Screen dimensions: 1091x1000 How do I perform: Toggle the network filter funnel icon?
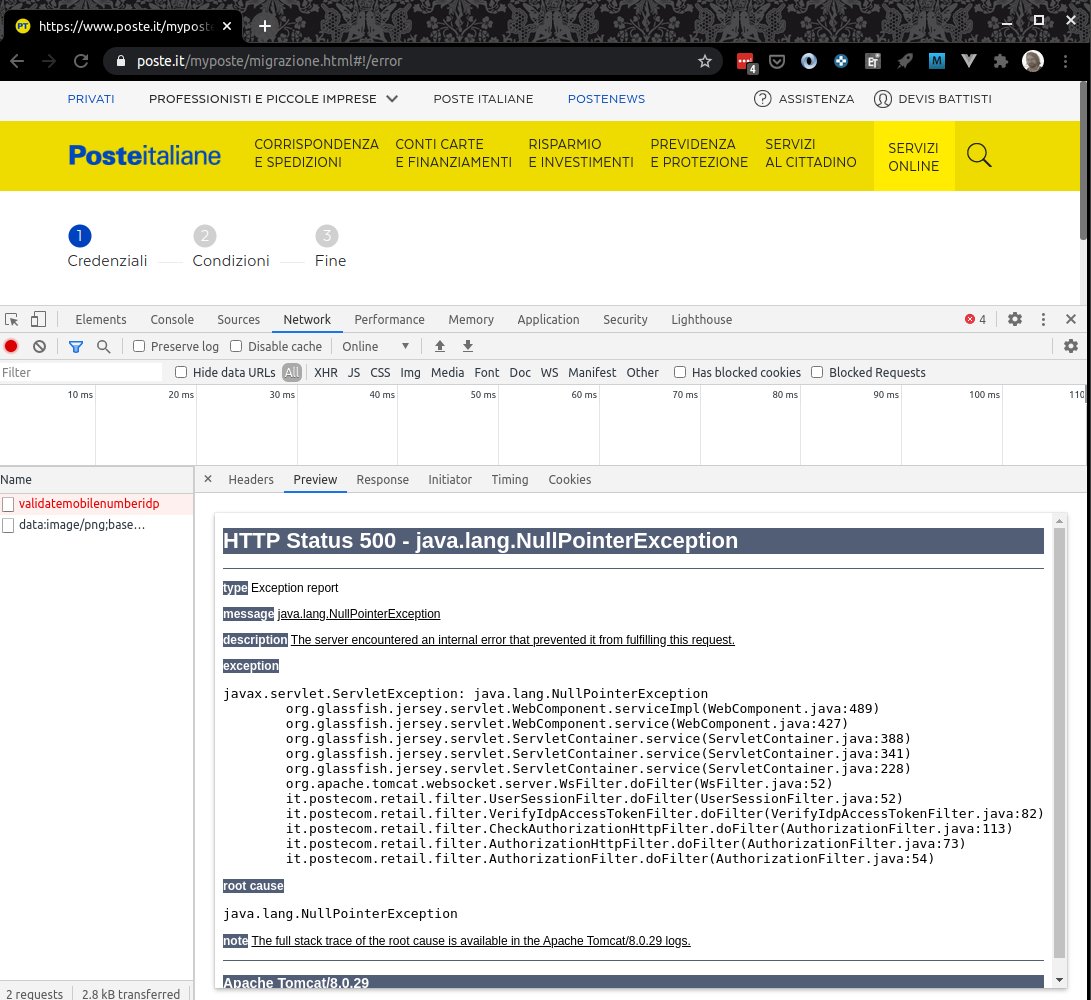(76, 346)
